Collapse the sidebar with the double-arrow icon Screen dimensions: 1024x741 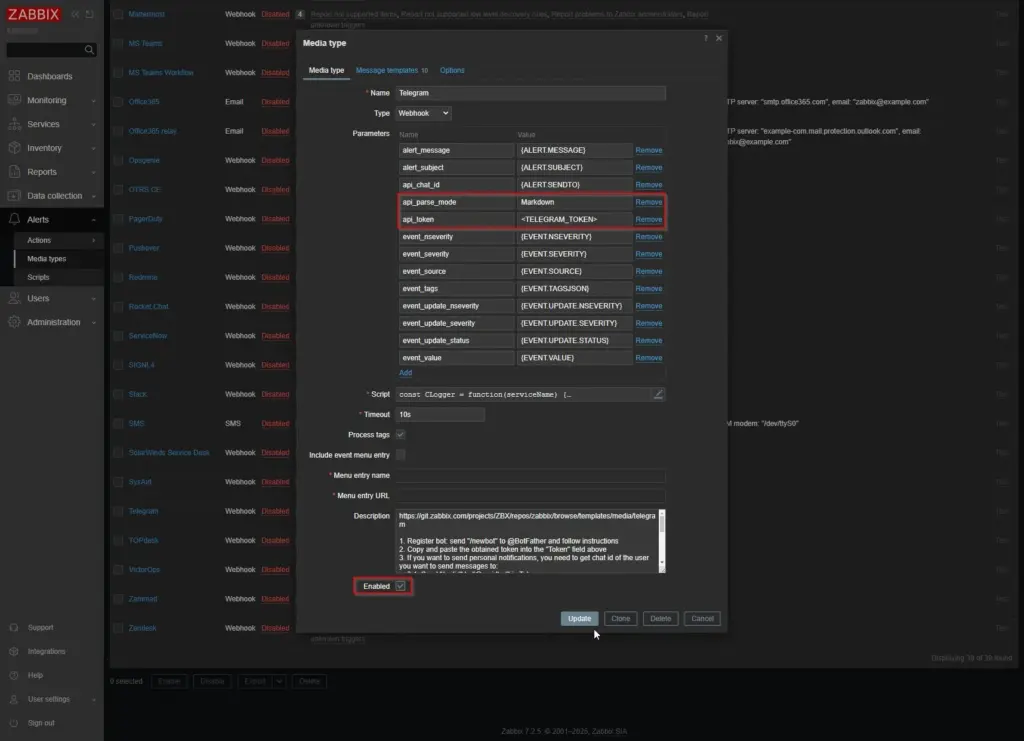point(75,14)
